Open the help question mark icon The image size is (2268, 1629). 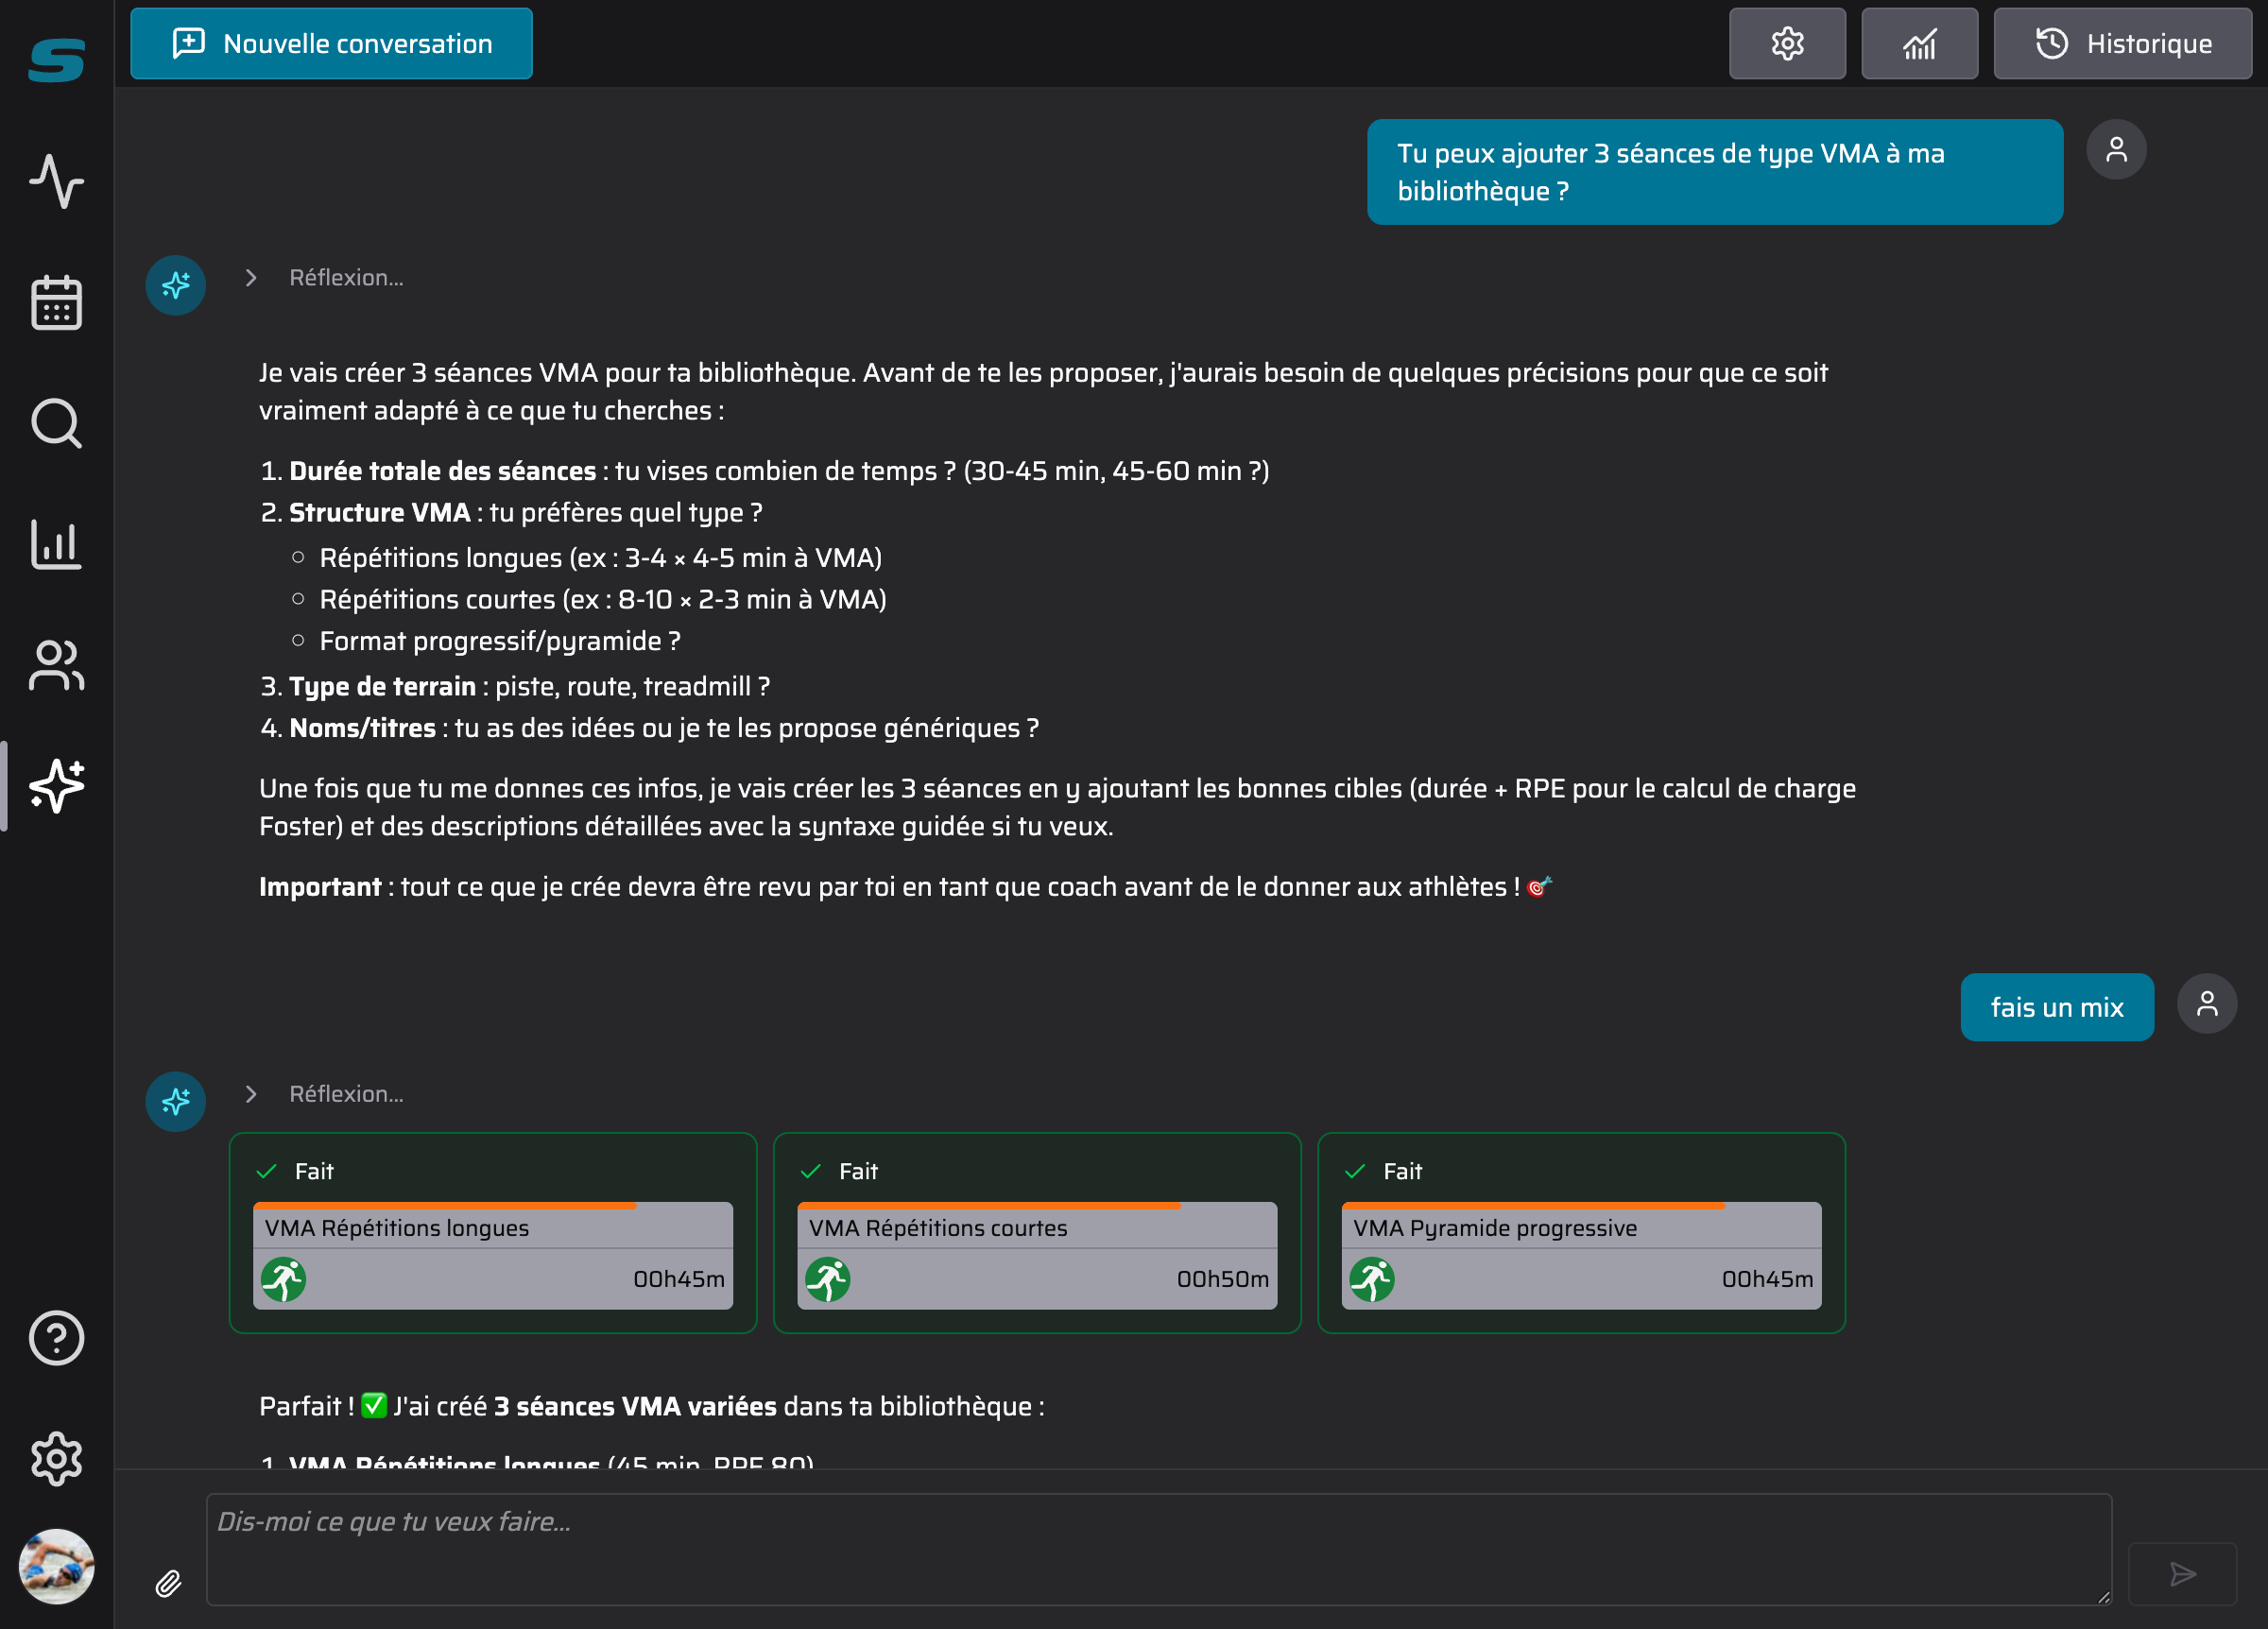56,1338
